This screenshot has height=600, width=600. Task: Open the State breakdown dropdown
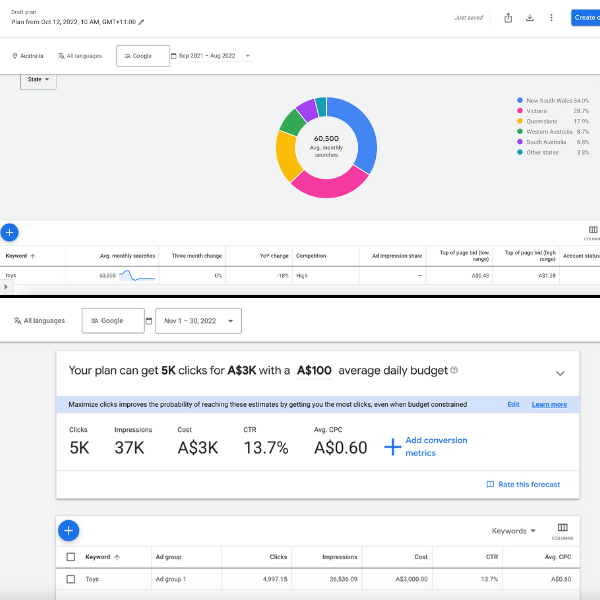pyautogui.click(x=39, y=79)
